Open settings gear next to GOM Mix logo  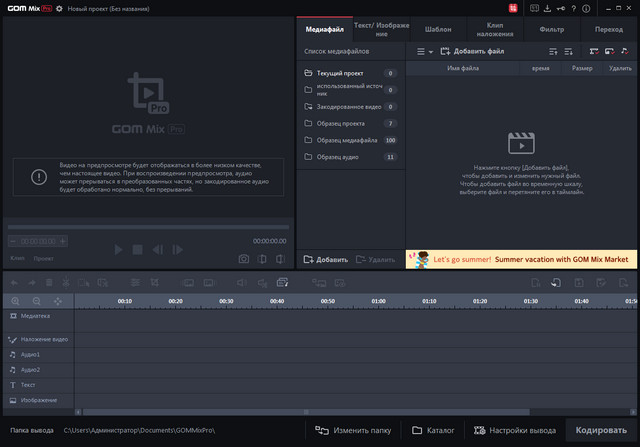[59, 7]
